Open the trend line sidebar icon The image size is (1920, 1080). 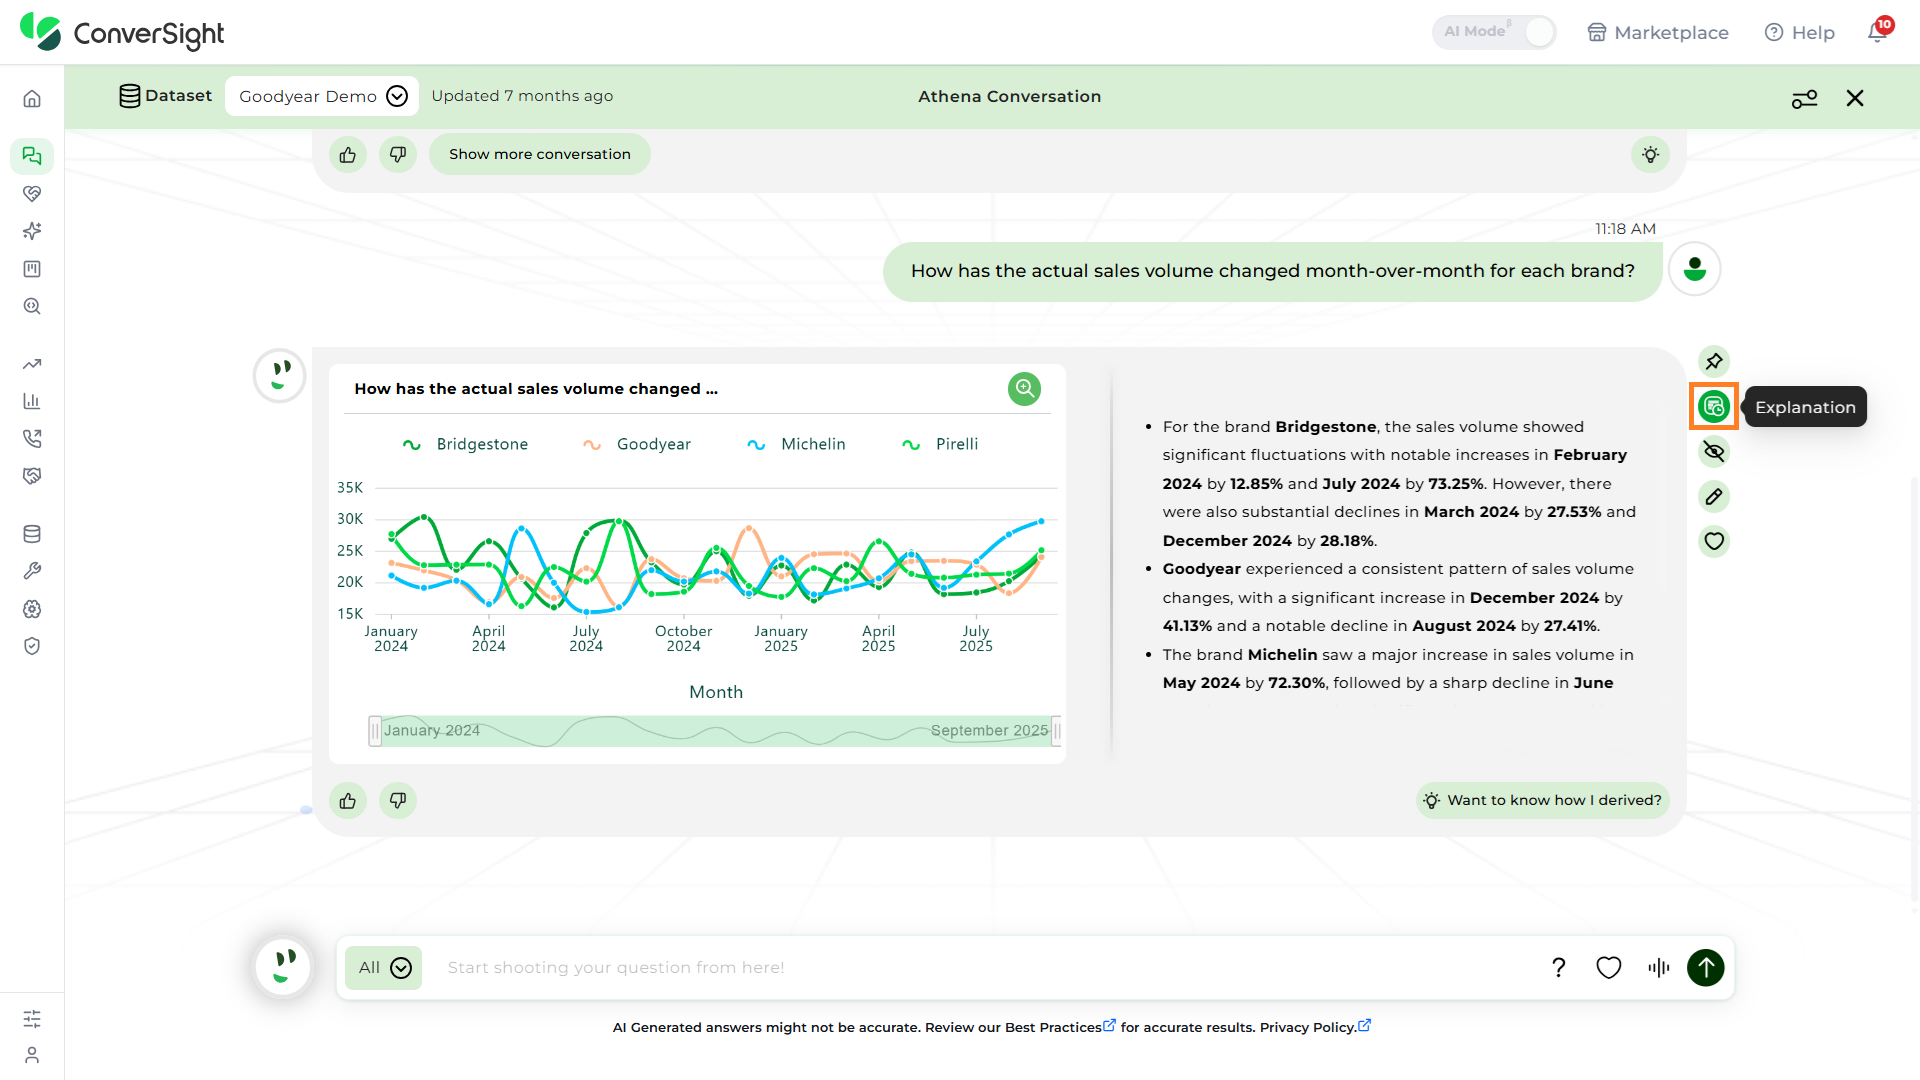click(32, 364)
